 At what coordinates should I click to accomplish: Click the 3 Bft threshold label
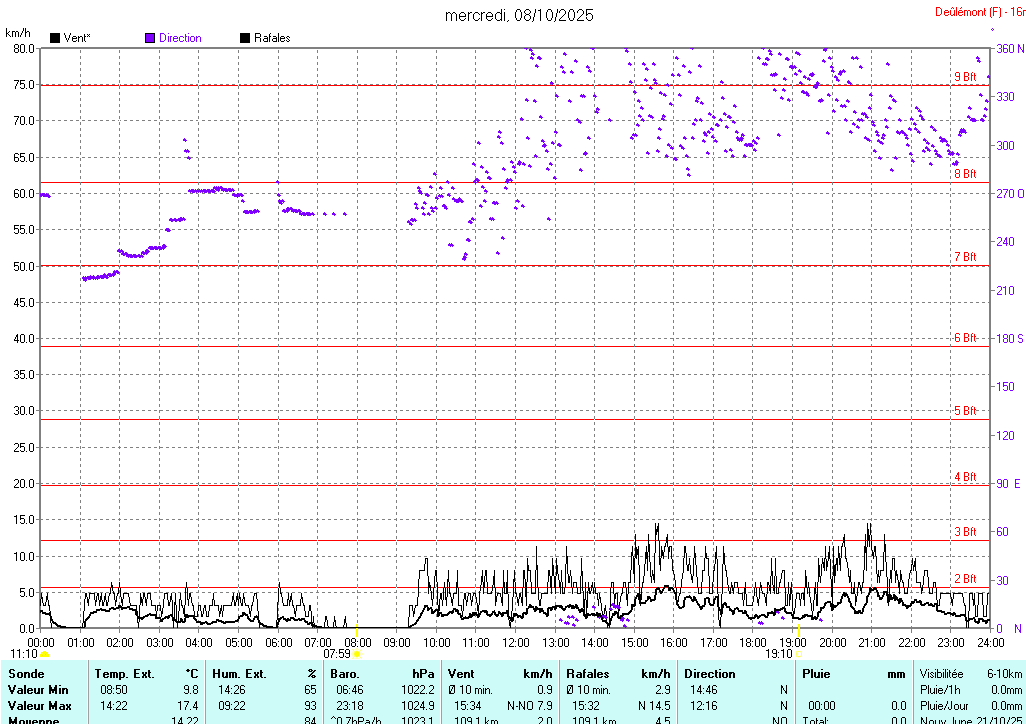964,532
